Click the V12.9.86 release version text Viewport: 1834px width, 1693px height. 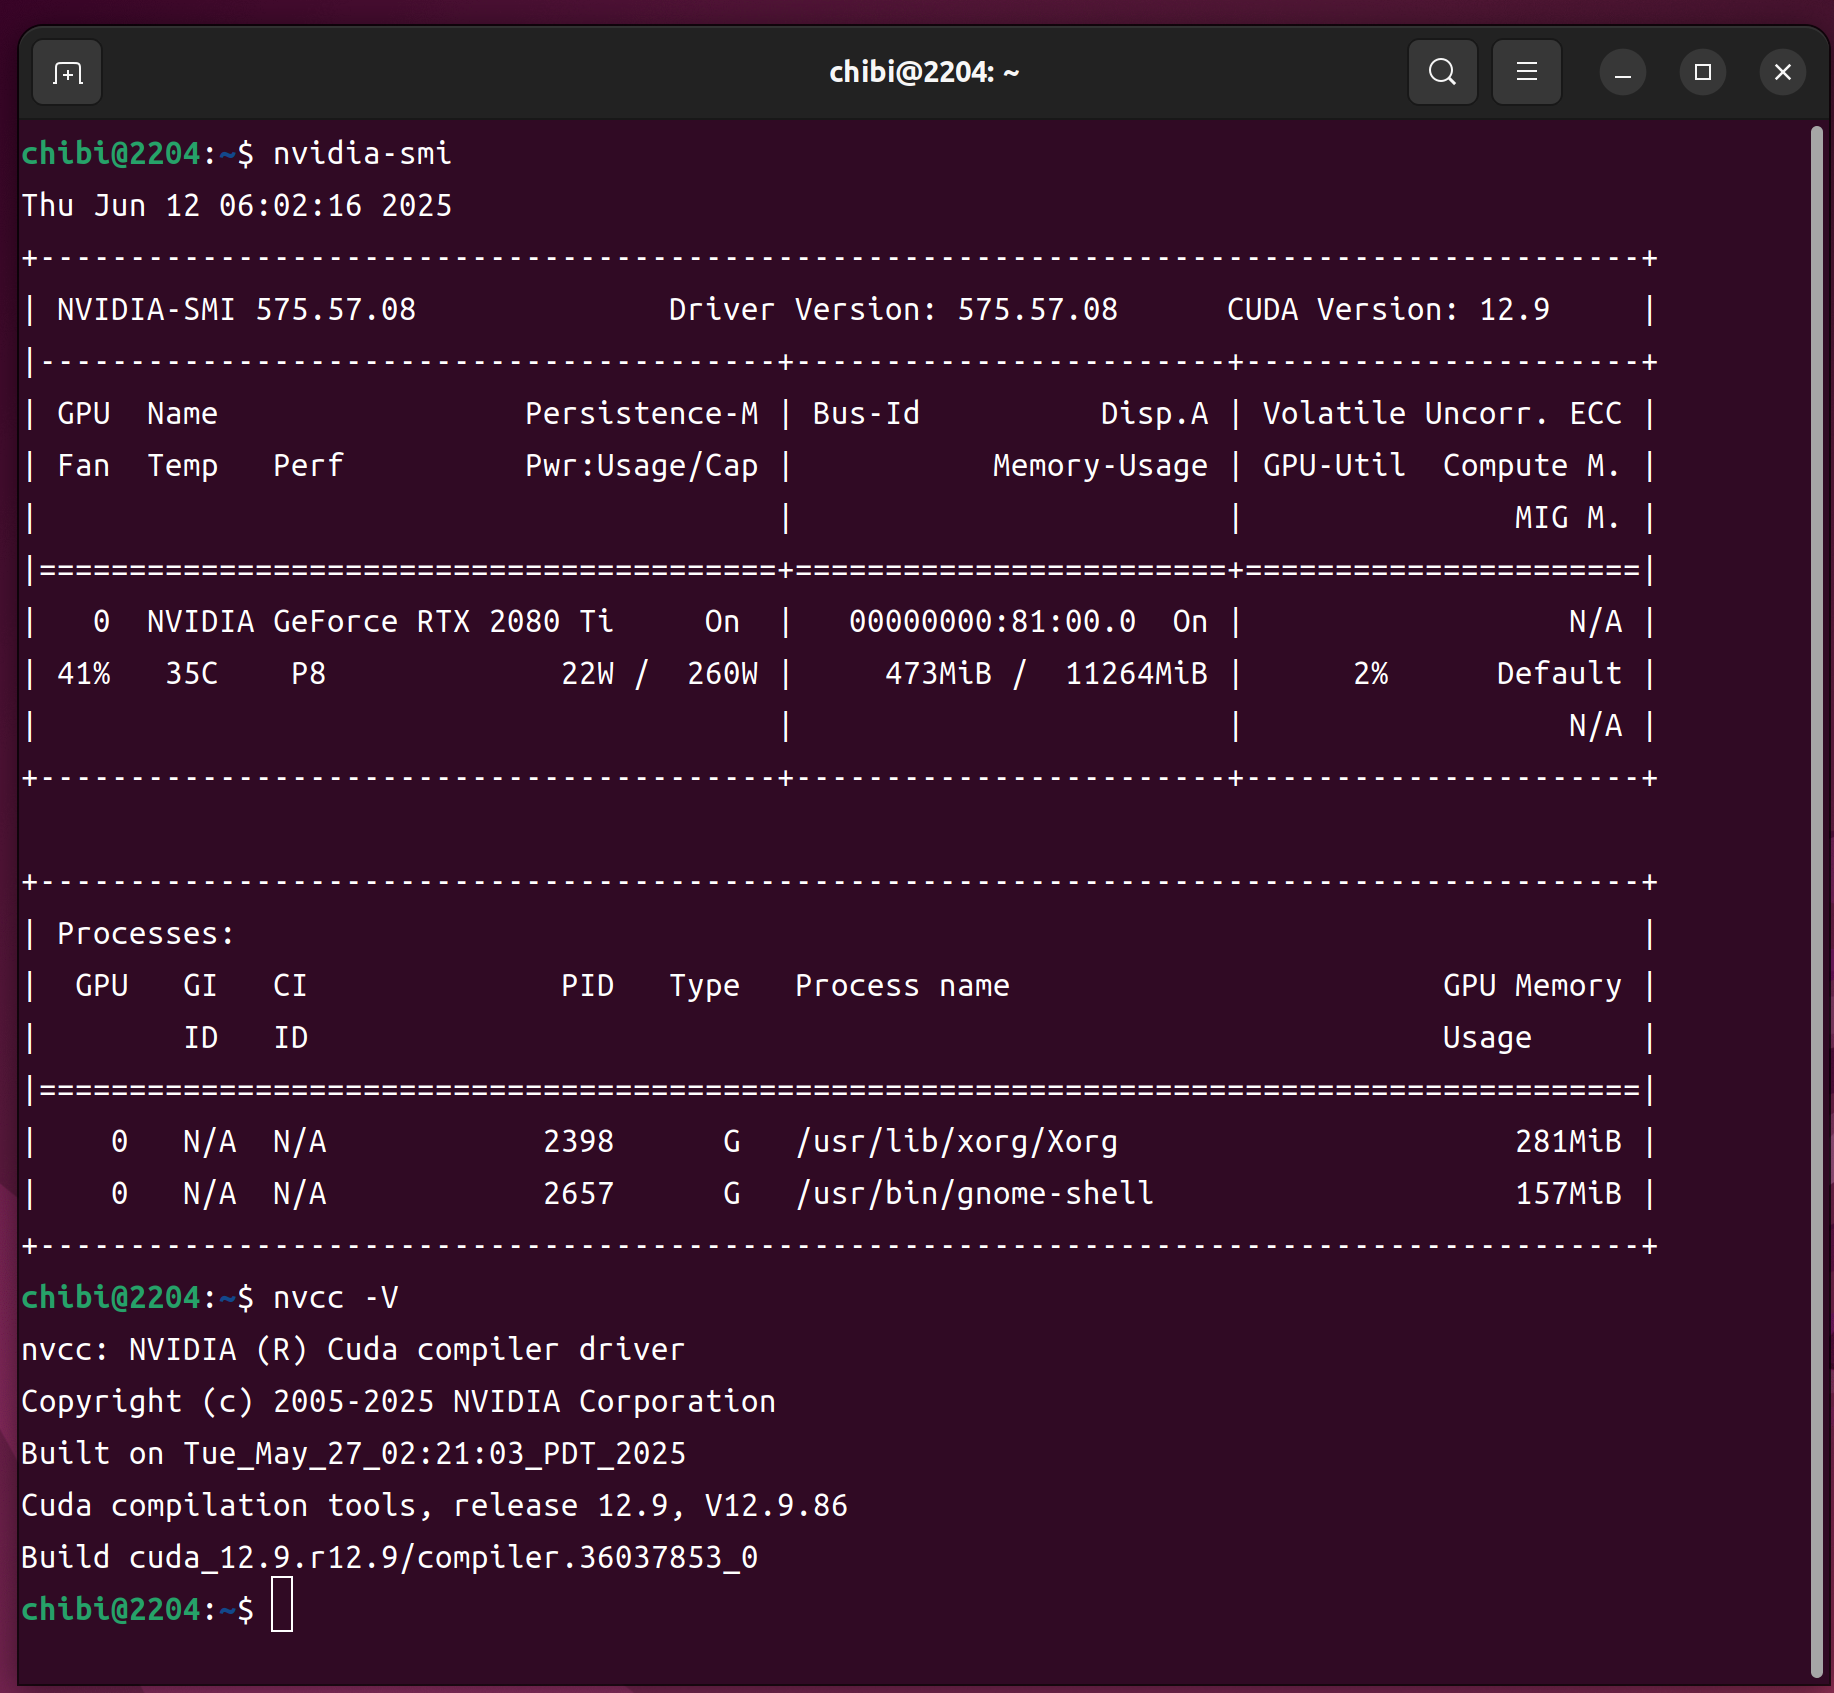pos(776,1506)
